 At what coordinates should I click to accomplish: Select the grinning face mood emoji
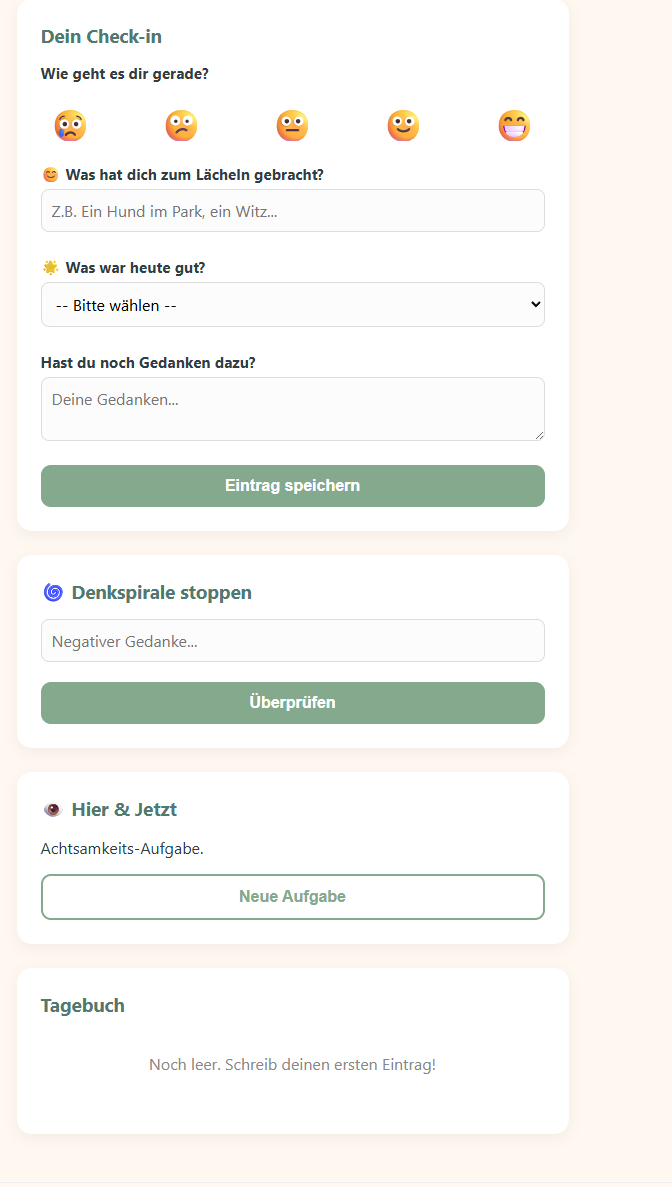point(514,125)
